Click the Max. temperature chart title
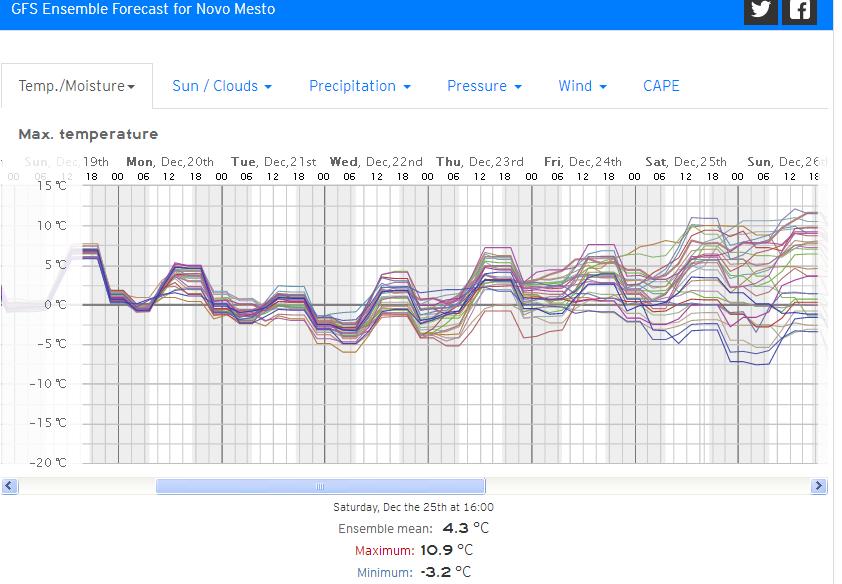 88,134
